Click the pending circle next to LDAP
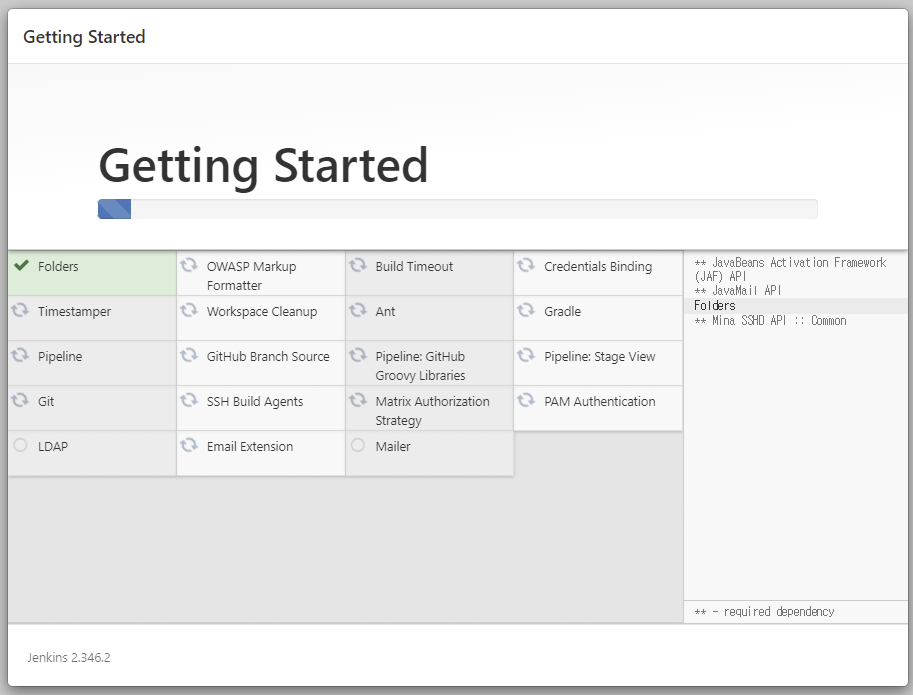913x695 pixels. click(20, 445)
